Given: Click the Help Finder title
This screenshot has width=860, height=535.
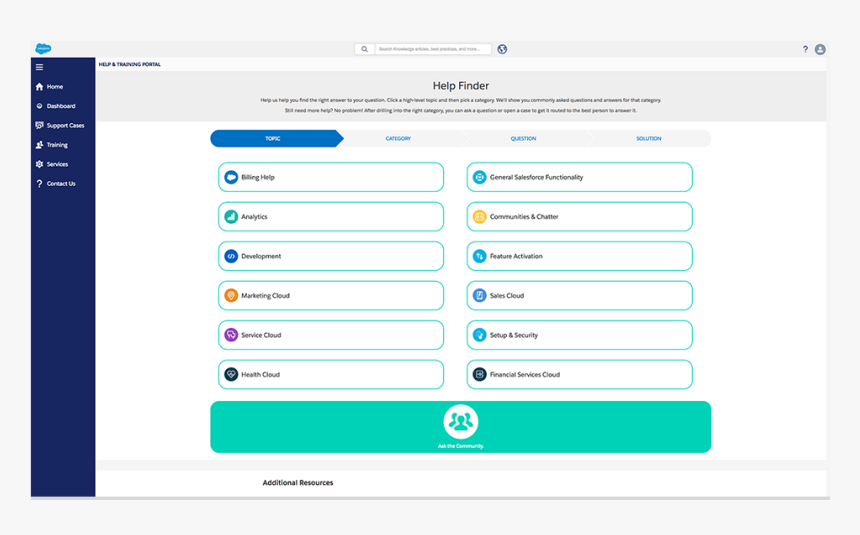Looking at the screenshot, I should coord(461,86).
